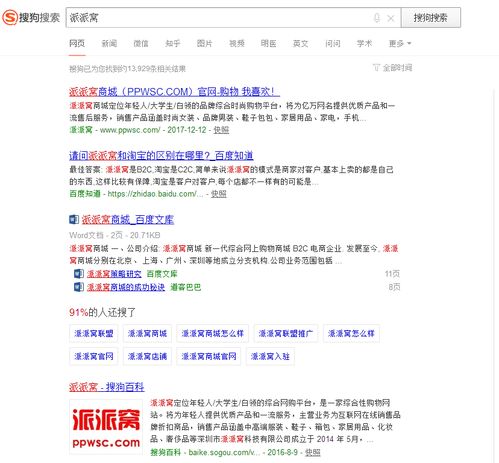This screenshot has height=463, width=499.
Task: Click Word icon beside 派派窝策略研究
Action: (79, 274)
